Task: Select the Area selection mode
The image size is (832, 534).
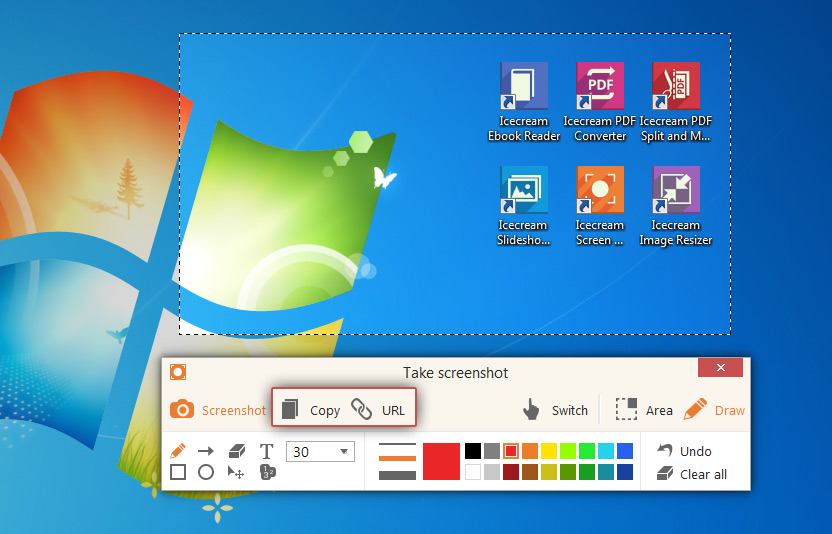Action: tap(644, 410)
